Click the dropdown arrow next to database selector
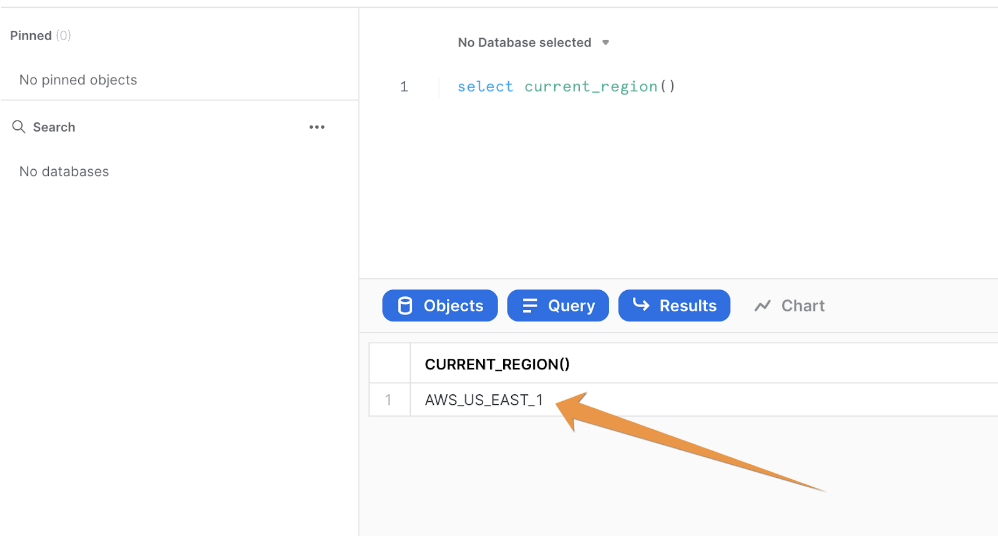The width and height of the screenshot is (998, 536). [x=605, y=43]
